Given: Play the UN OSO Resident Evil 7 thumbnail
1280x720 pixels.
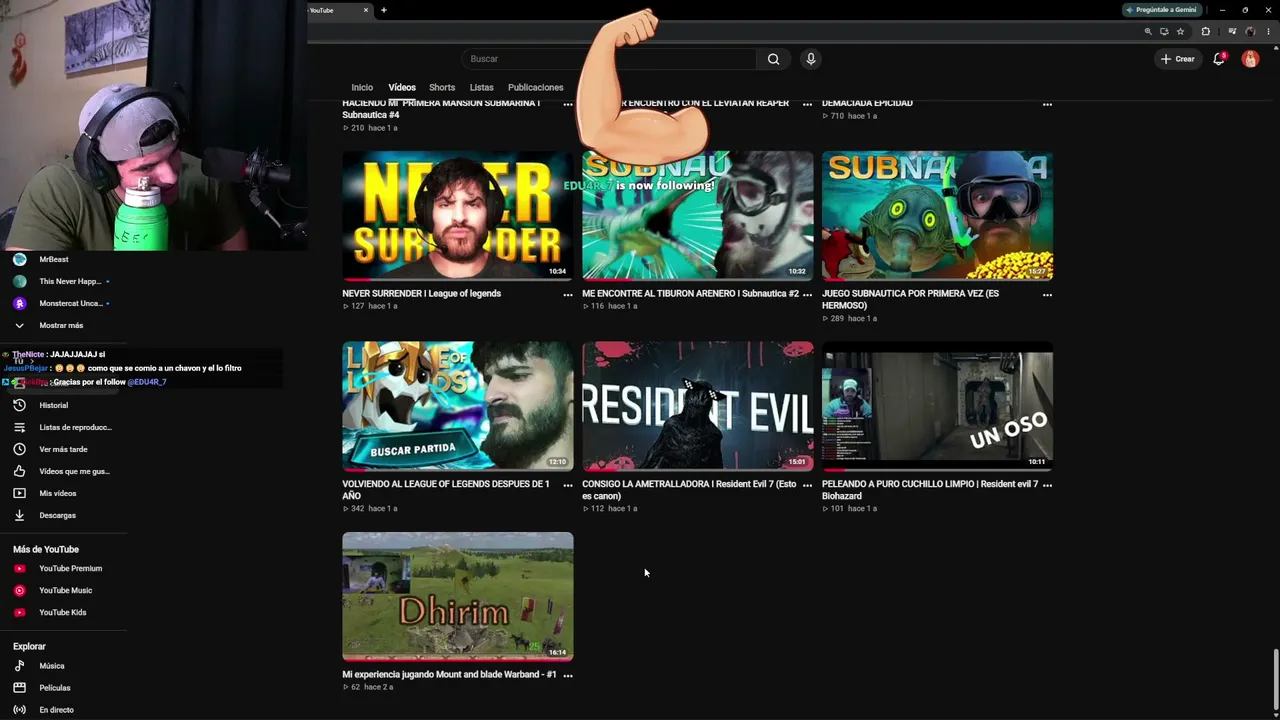Looking at the screenshot, I should coord(937,406).
